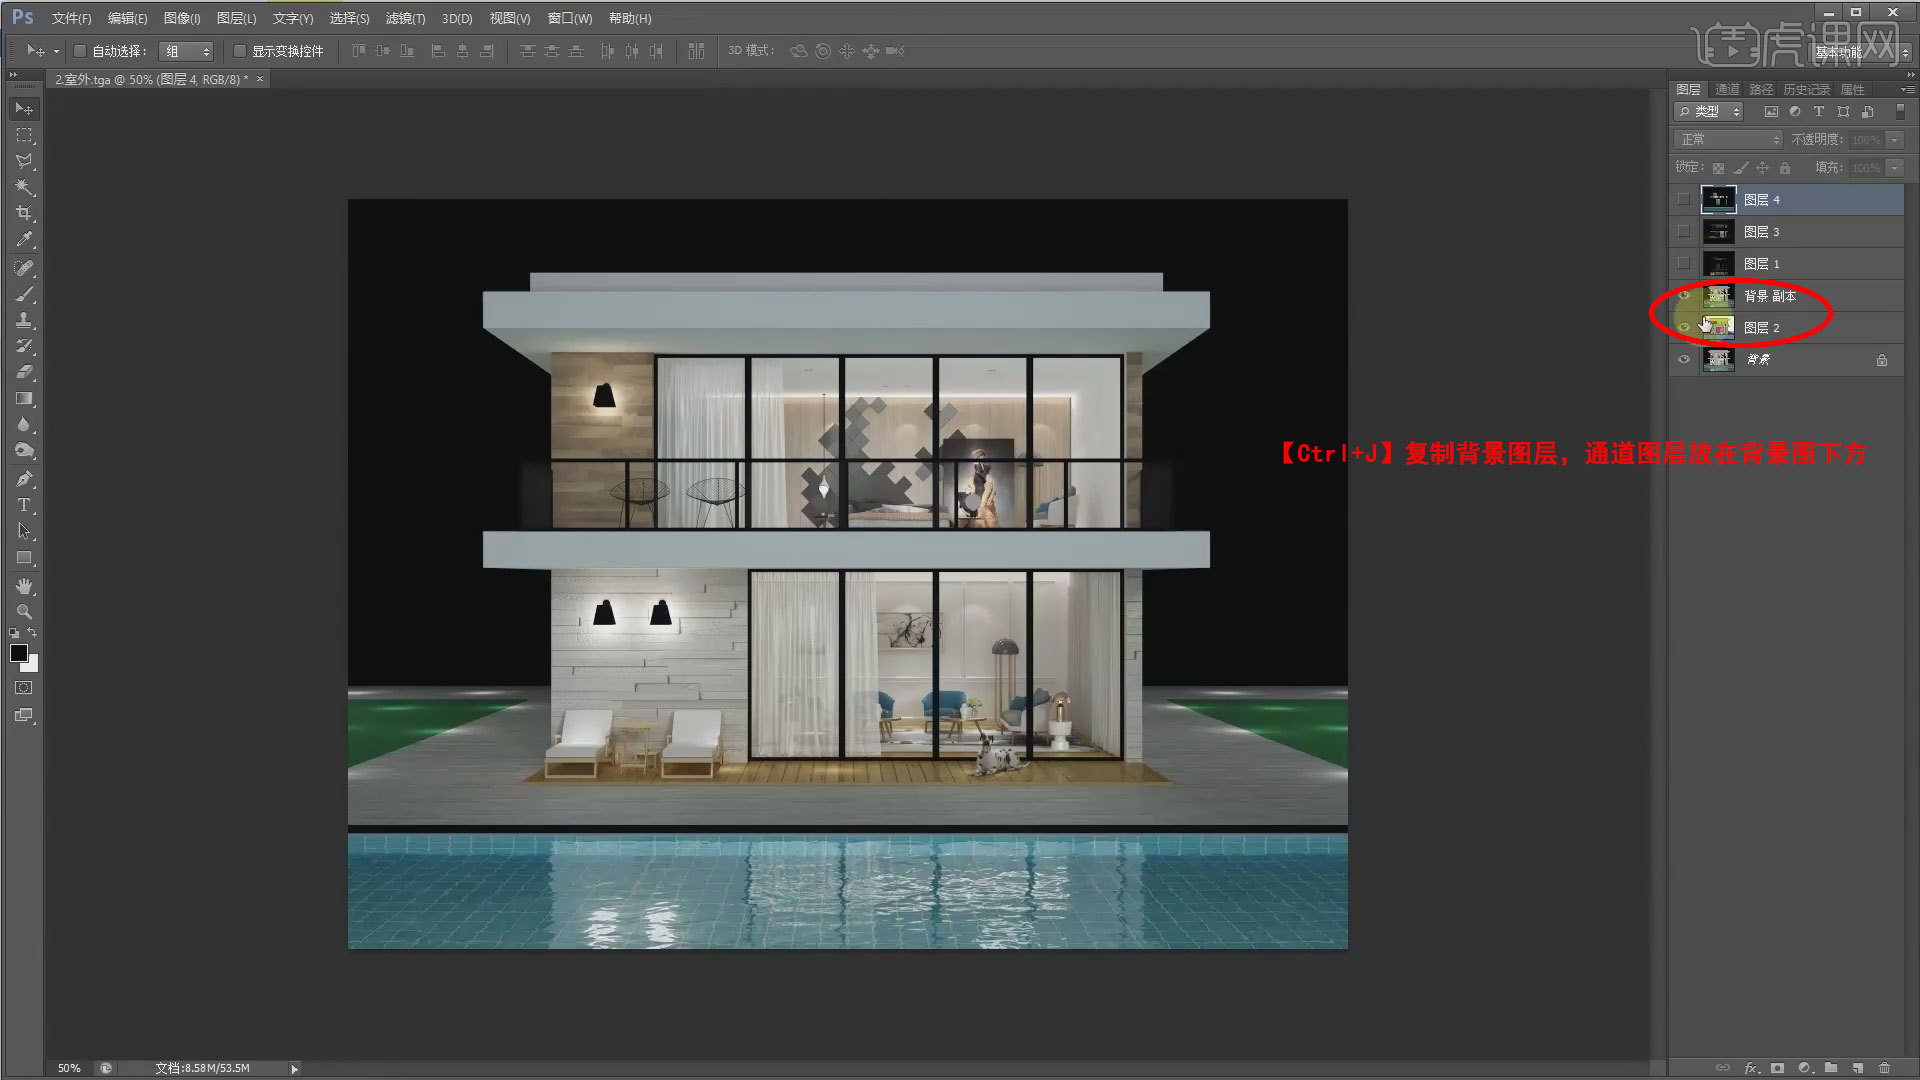Select the Clone Stamp tool
Viewport: 1920px width, 1080px height.
click(24, 320)
